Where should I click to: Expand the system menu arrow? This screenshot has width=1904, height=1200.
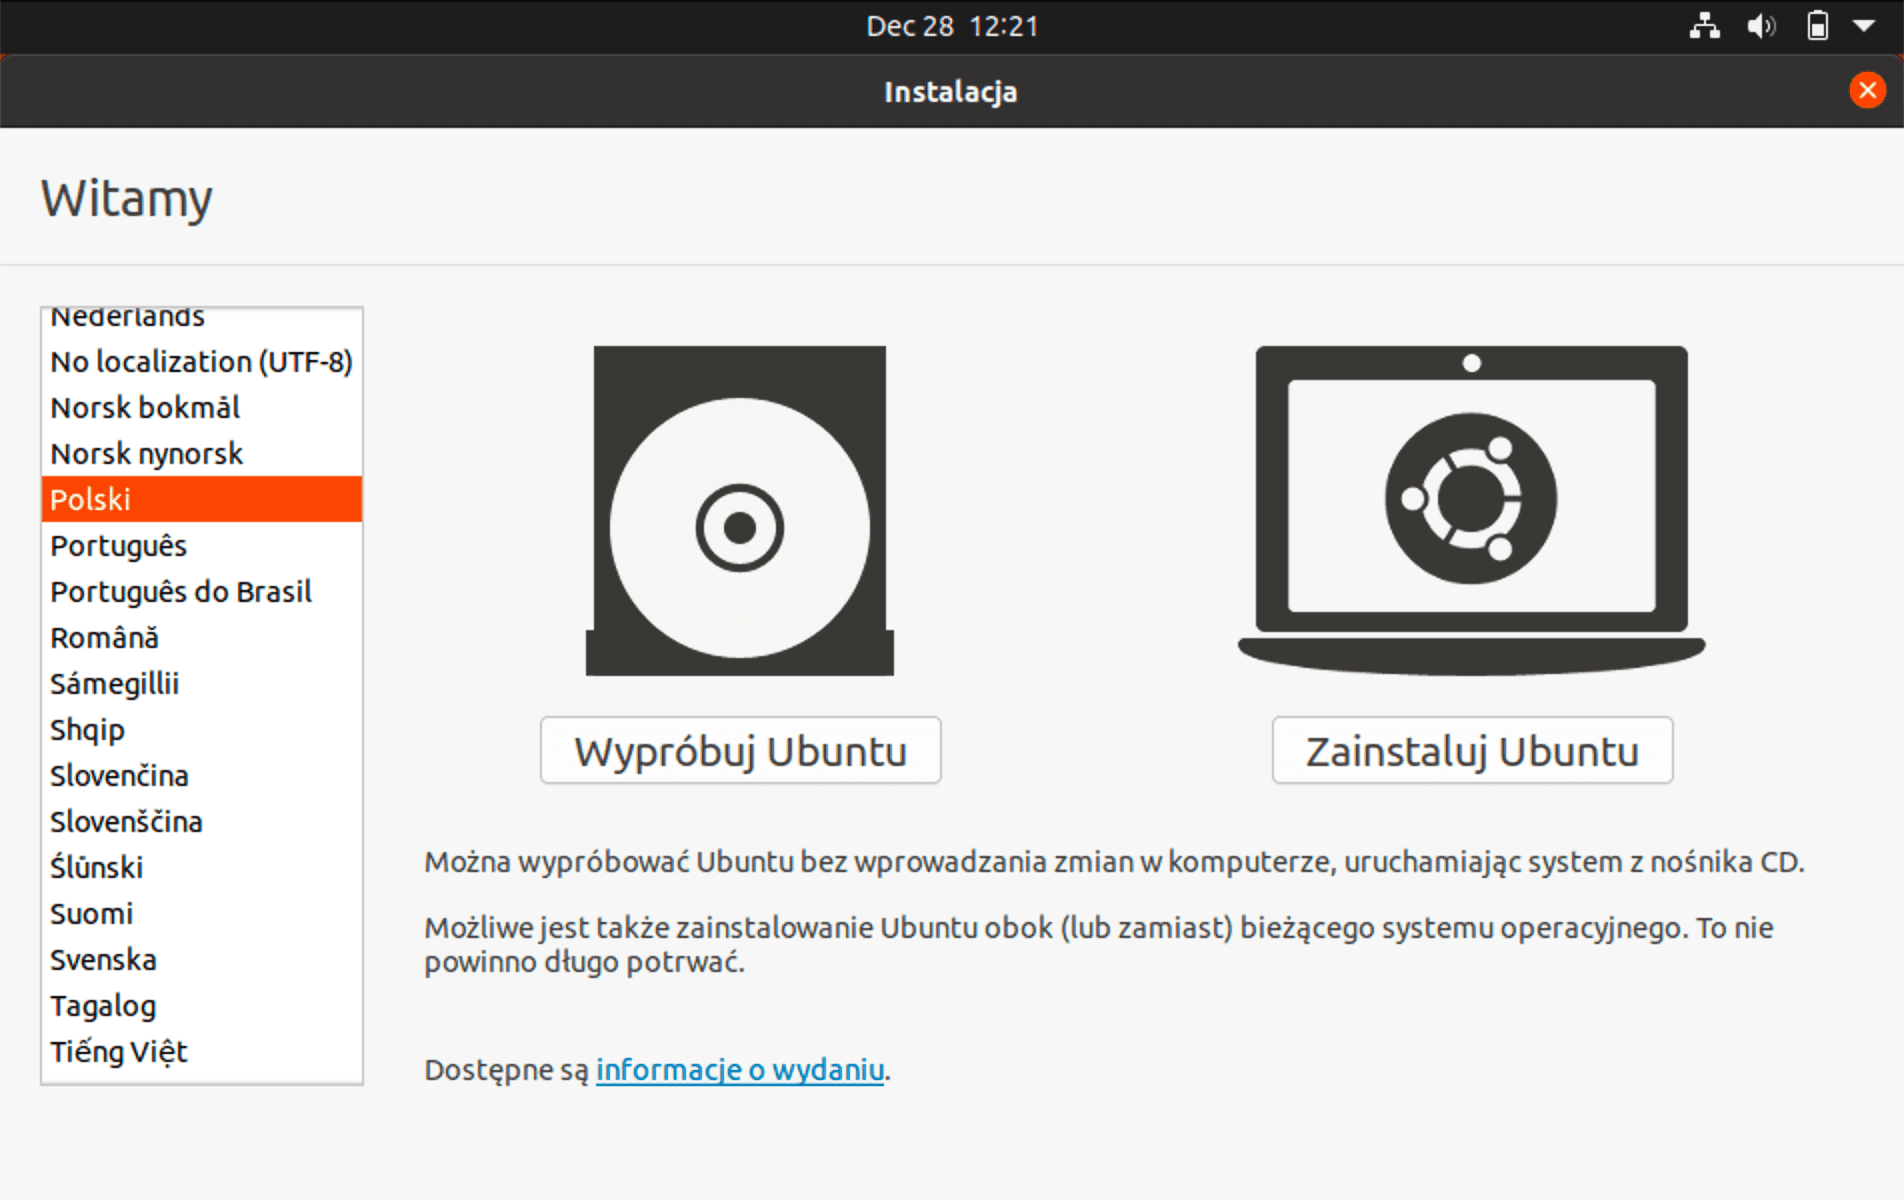point(1864,26)
